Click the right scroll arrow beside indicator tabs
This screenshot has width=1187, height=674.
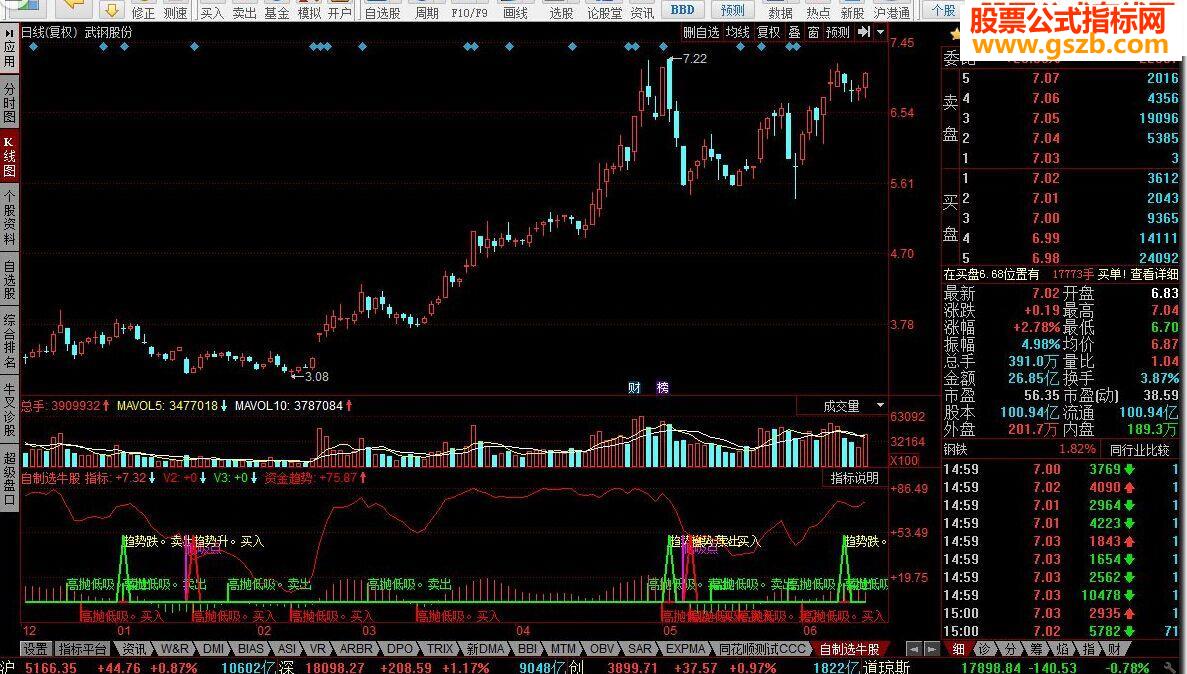[931, 649]
